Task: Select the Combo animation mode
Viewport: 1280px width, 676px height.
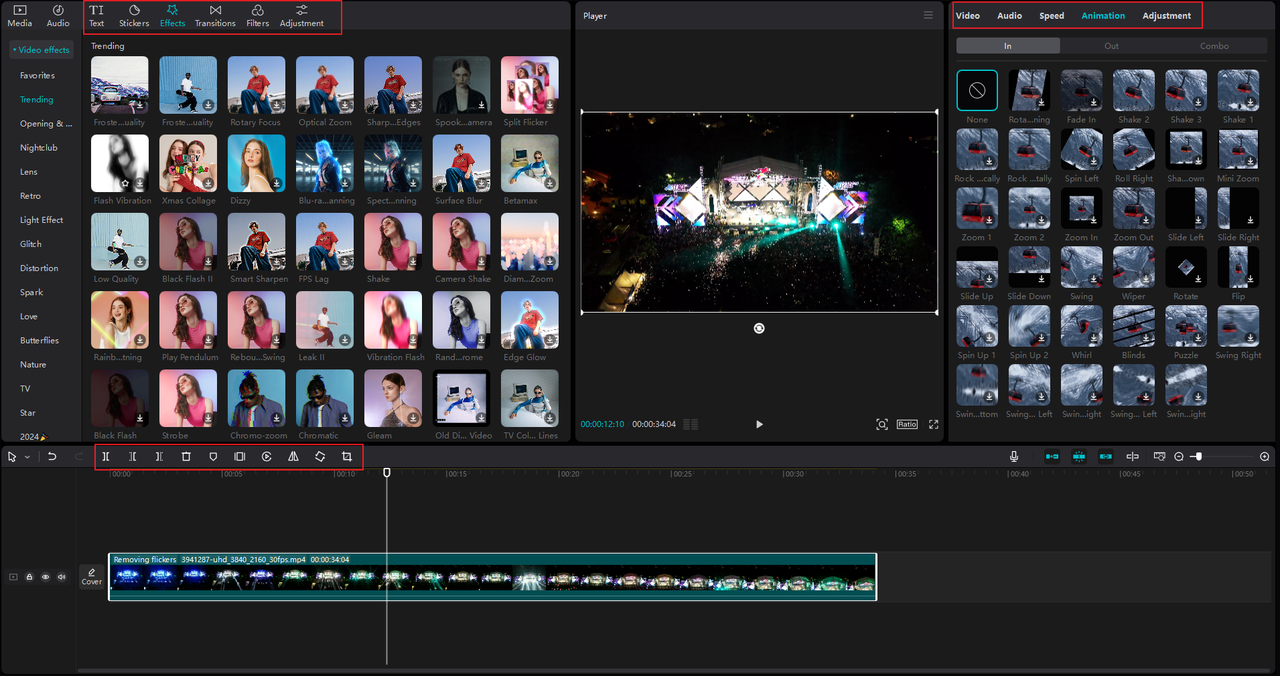Action: 1214,46
